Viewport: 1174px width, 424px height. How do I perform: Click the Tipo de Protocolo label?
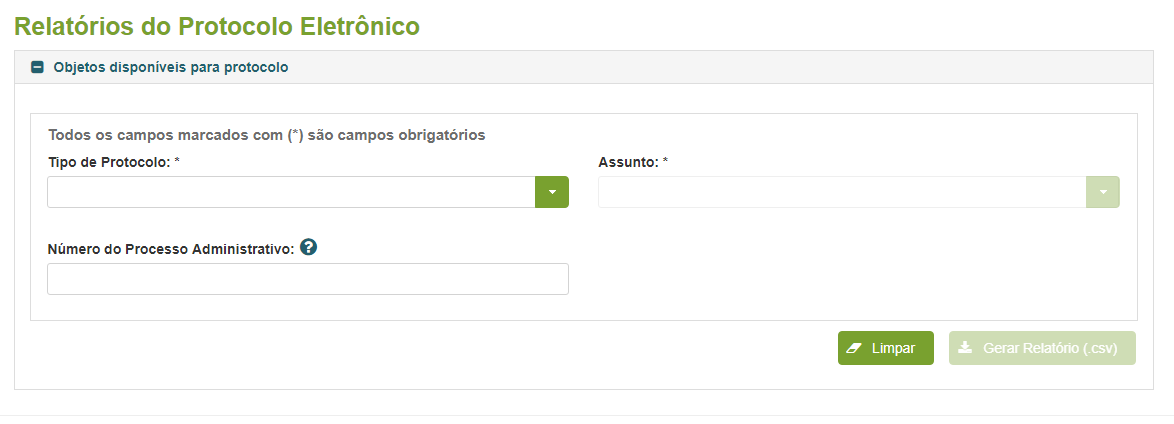tap(109, 162)
